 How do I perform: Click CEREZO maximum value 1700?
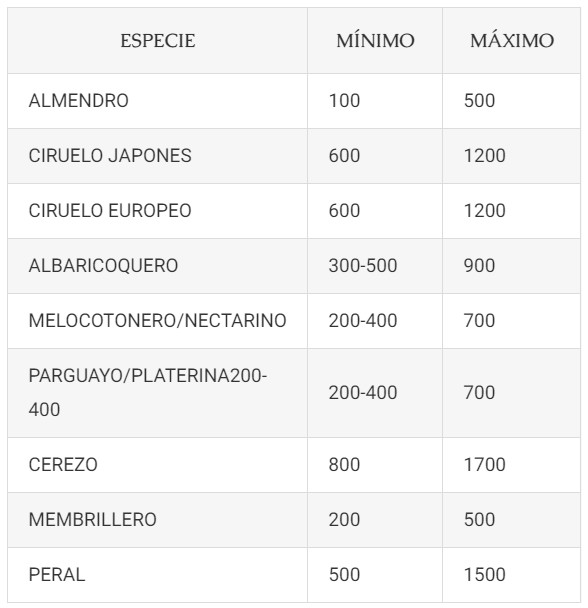(484, 465)
